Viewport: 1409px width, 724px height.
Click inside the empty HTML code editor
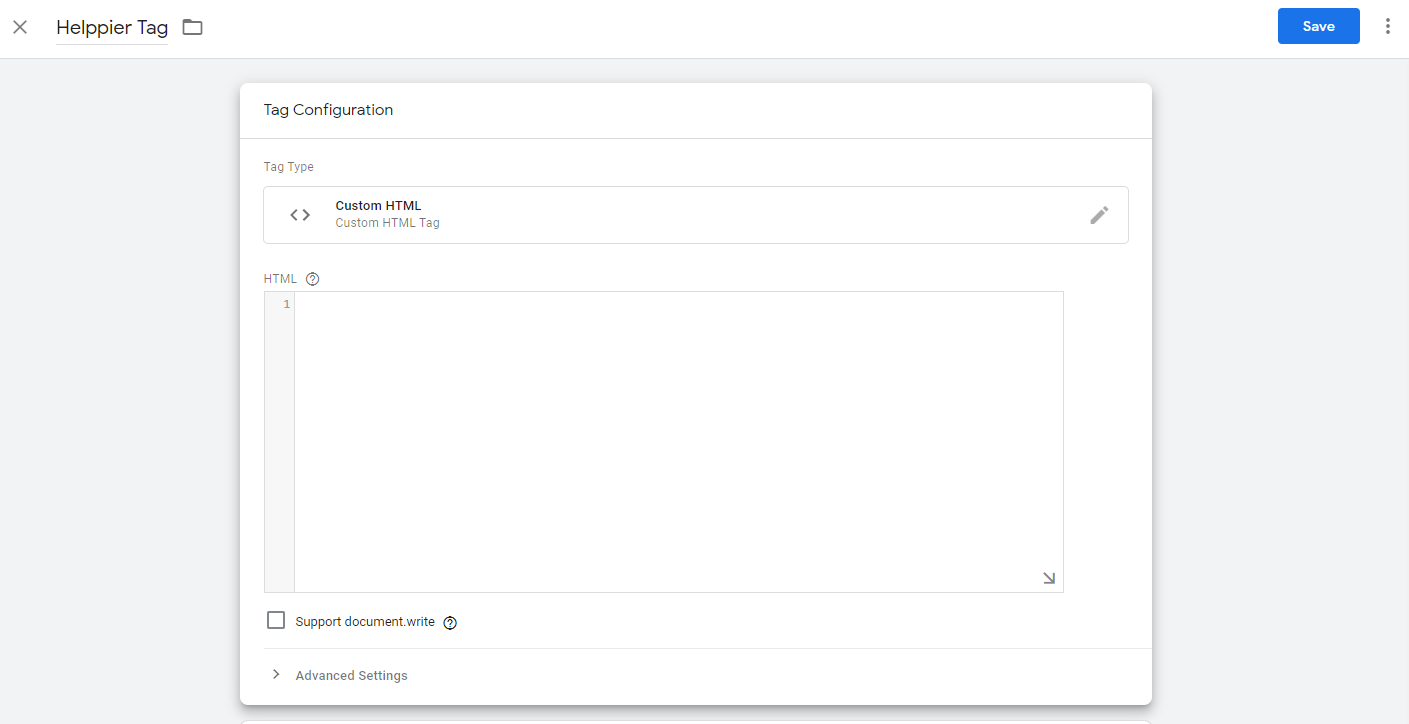tap(678, 440)
